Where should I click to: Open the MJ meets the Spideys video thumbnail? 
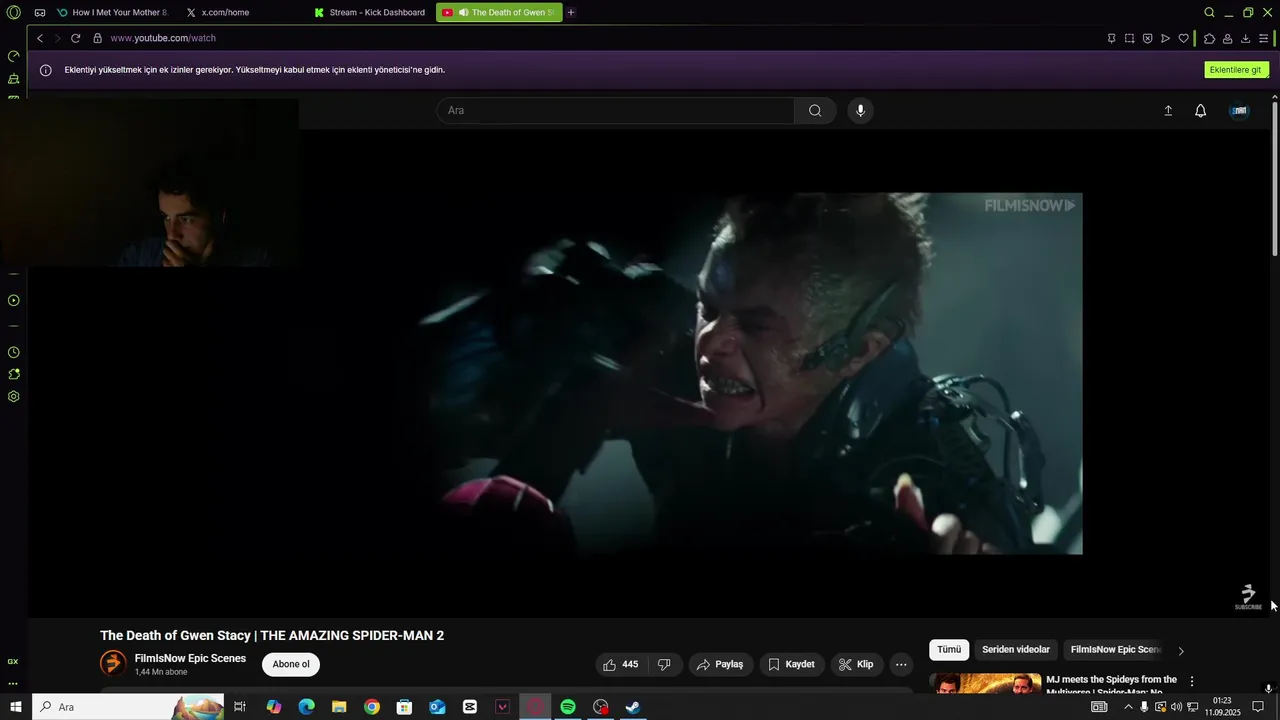pos(985,683)
